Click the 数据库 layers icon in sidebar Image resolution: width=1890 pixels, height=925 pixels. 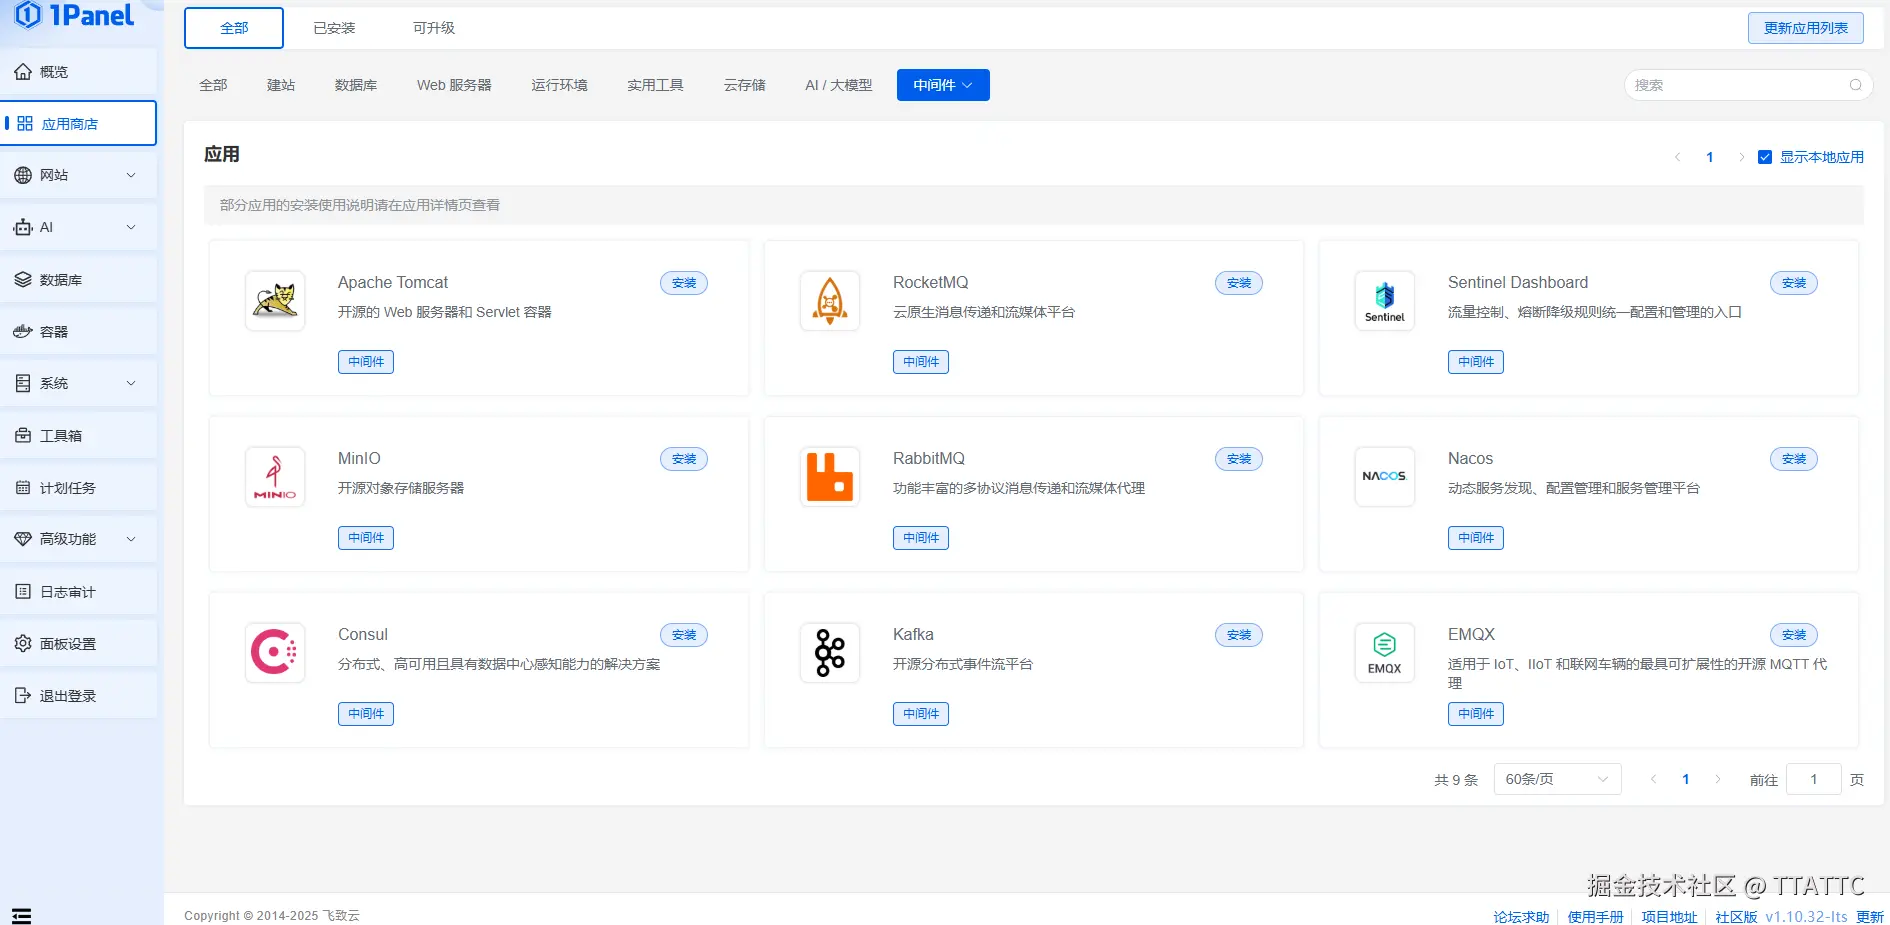(x=23, y=279)
